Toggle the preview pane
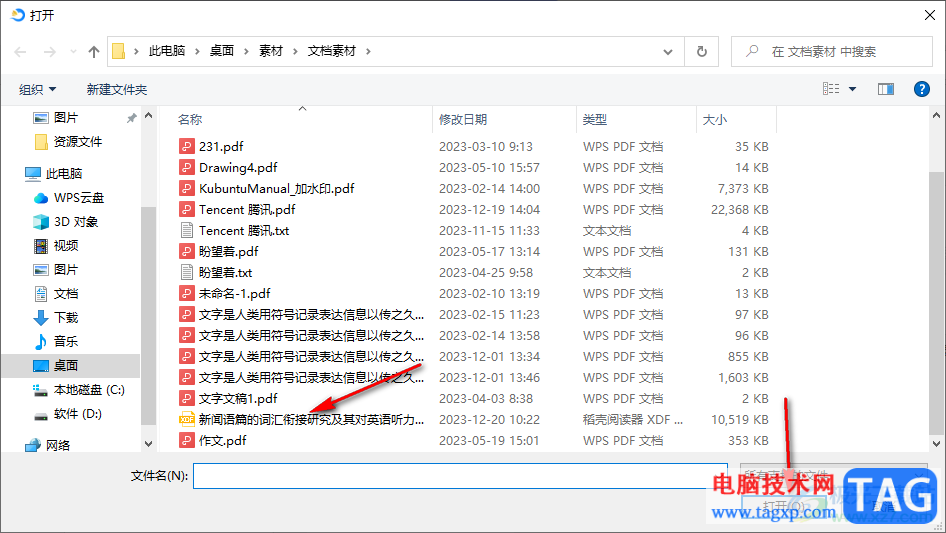 (x=886, y=89)
